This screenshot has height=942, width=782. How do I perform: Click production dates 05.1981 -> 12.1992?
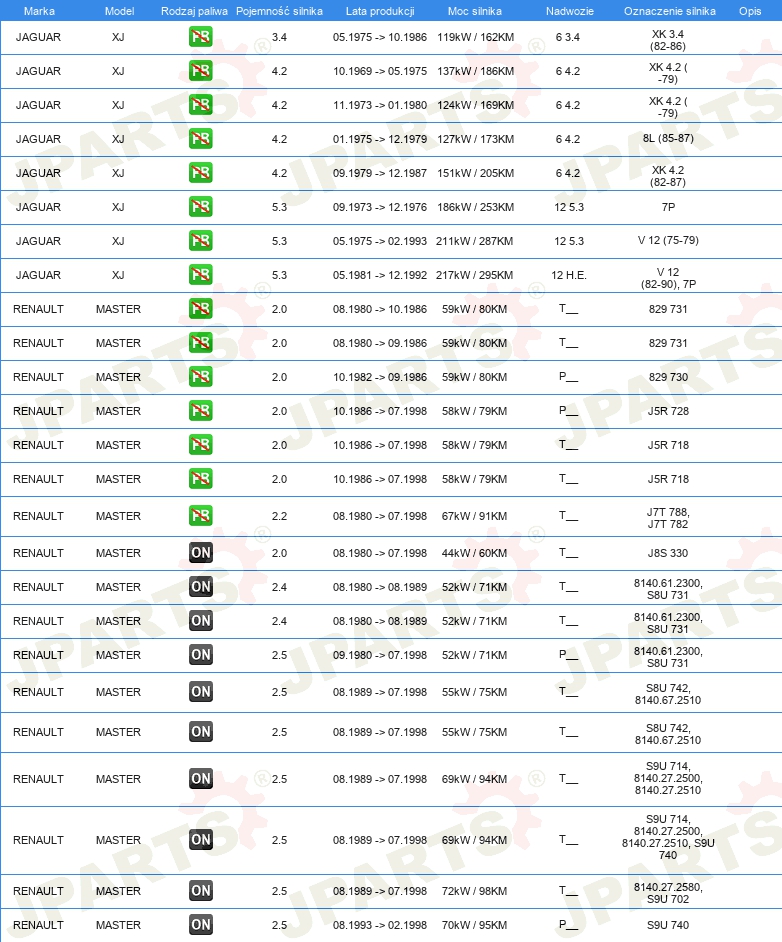point(380,275)
